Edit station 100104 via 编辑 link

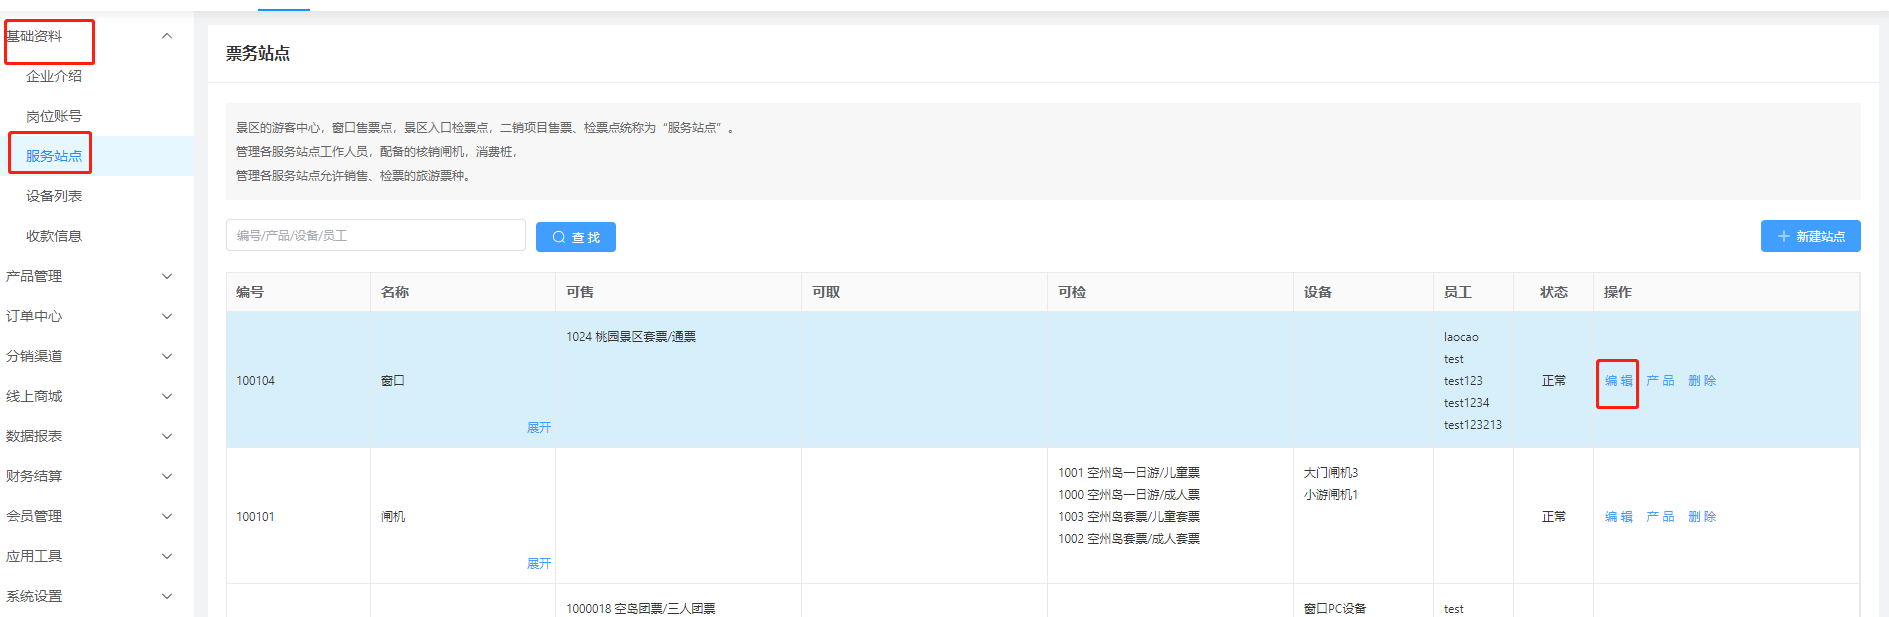tap(1618, 381)
